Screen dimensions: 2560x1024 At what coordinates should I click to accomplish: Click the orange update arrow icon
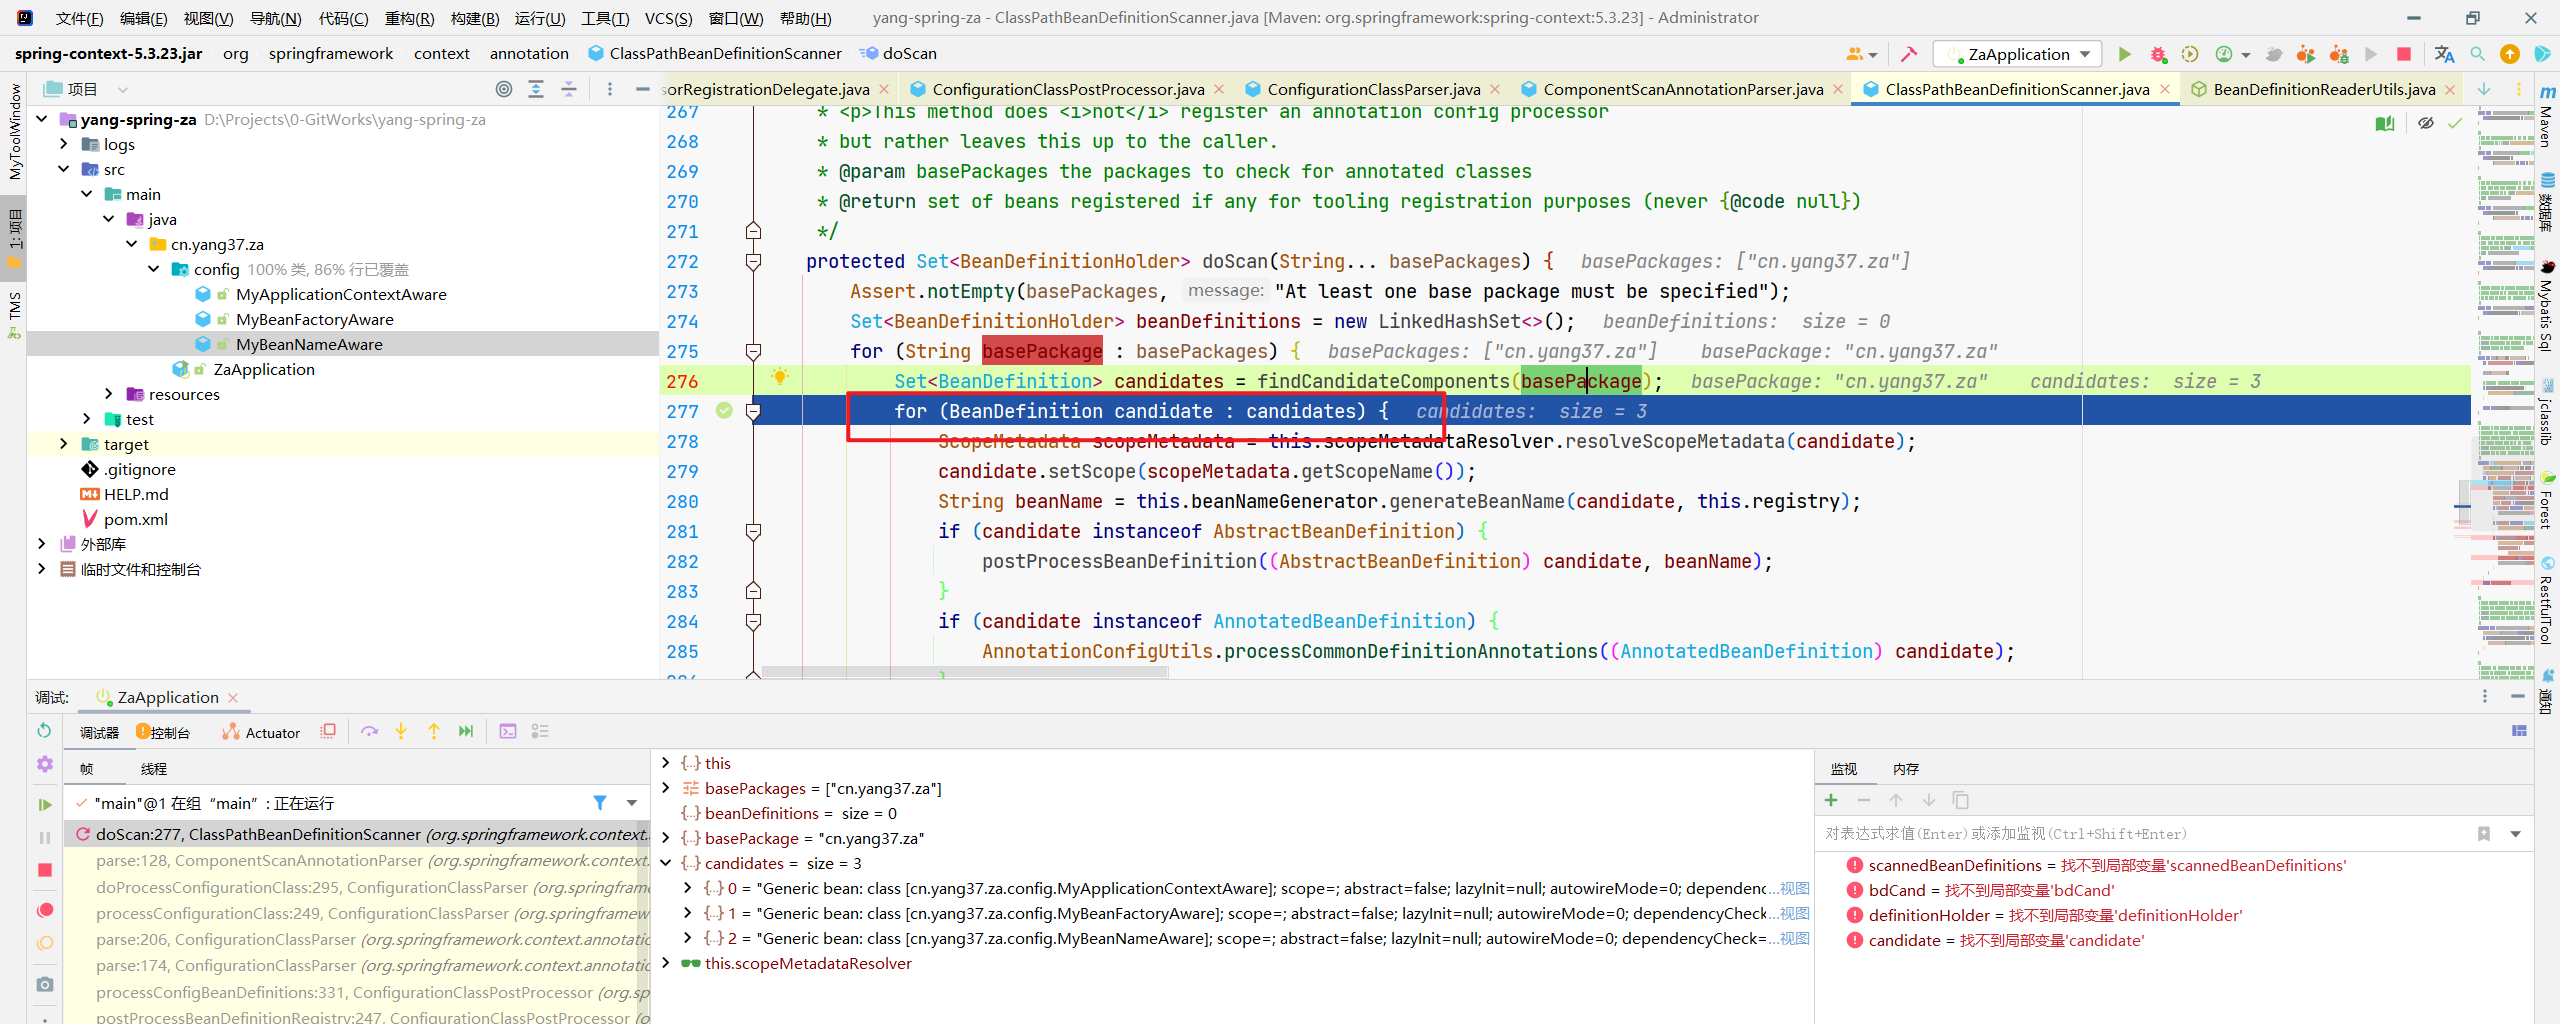2510,54
